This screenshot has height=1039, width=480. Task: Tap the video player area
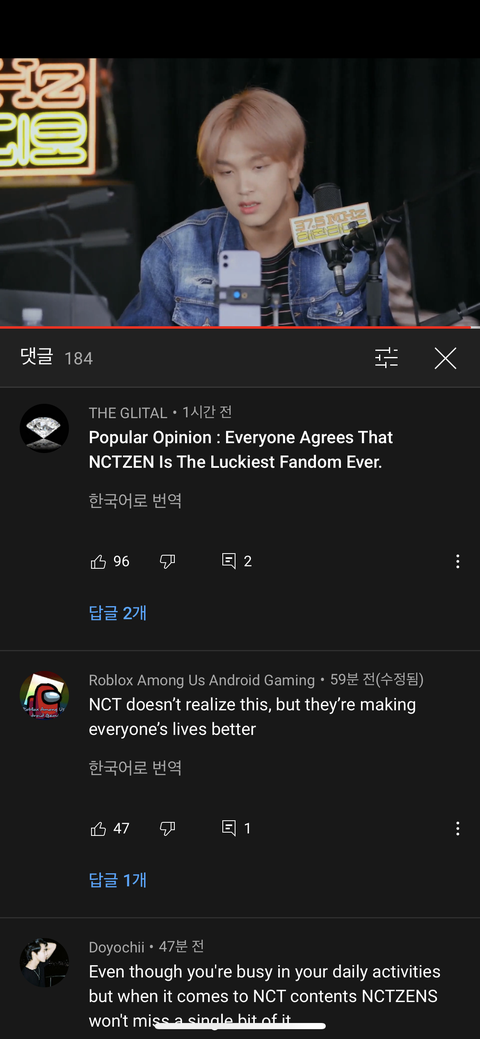pyautogui.click(x=240, y=192)
